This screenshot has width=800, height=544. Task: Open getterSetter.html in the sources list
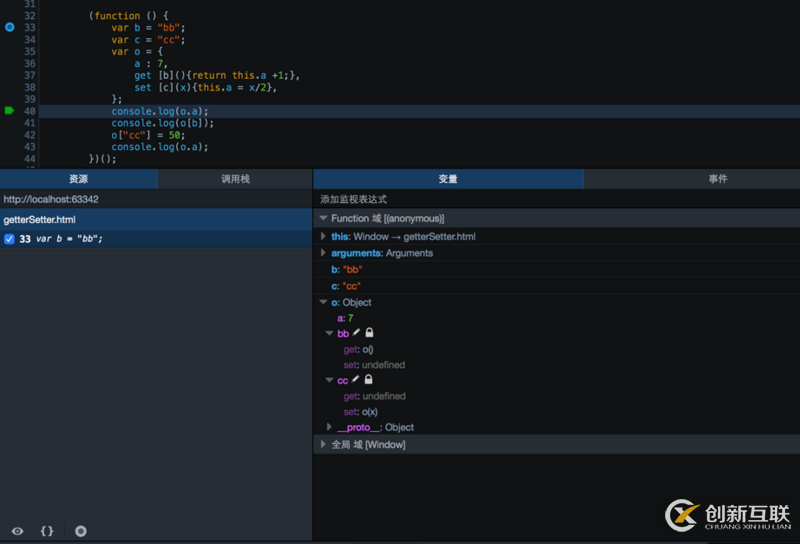[x=40, y=219]
